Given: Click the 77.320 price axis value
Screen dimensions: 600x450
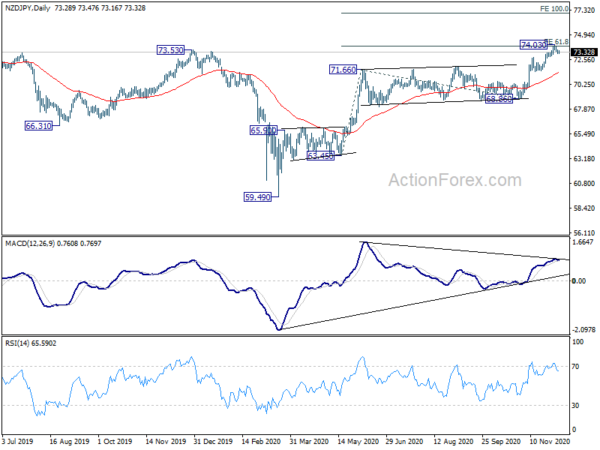Looking at the screenshot, I should [584, 10].
